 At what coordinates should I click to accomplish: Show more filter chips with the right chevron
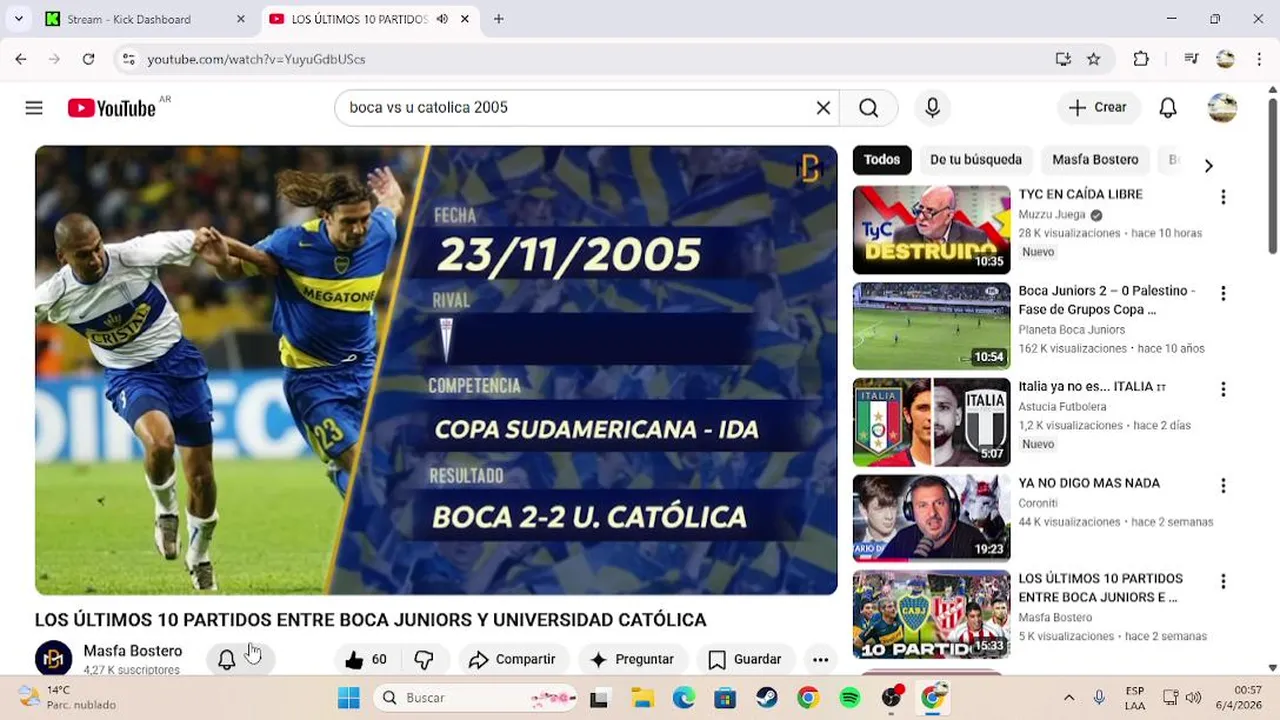1208,166
